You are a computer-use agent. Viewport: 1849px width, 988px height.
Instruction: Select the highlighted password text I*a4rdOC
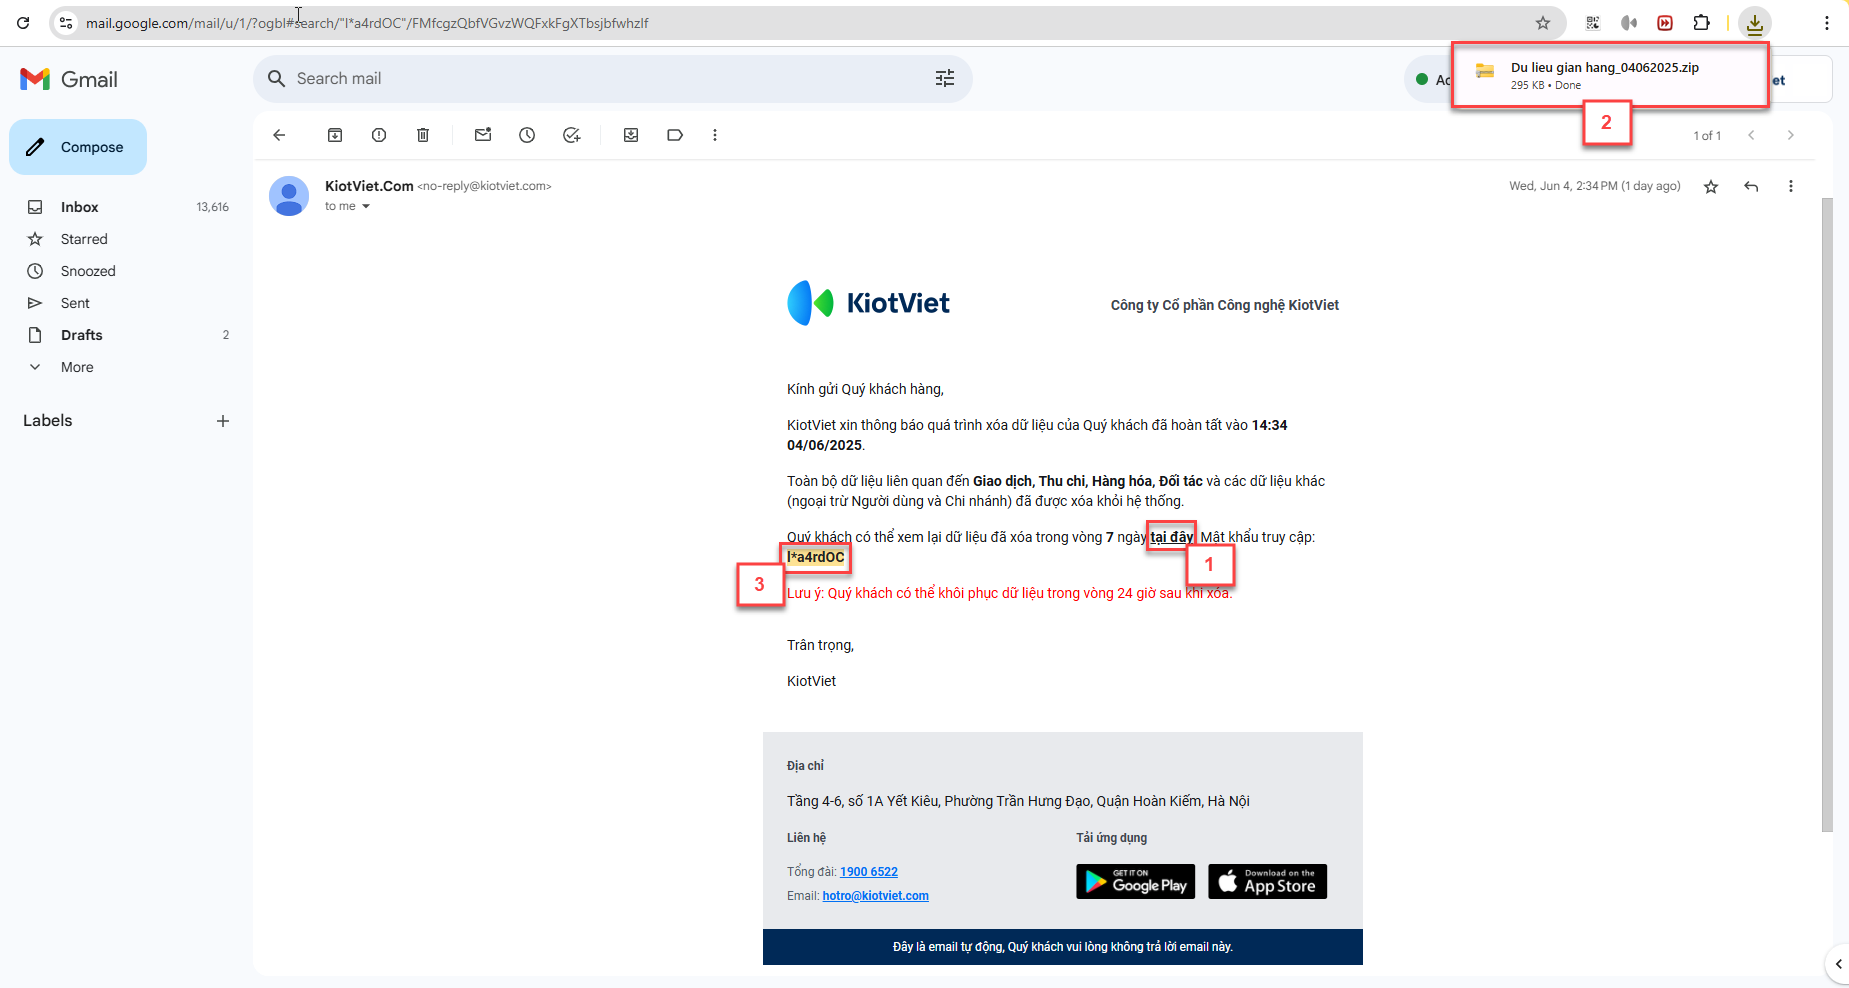pyautogui.click(x=816, y=557)
